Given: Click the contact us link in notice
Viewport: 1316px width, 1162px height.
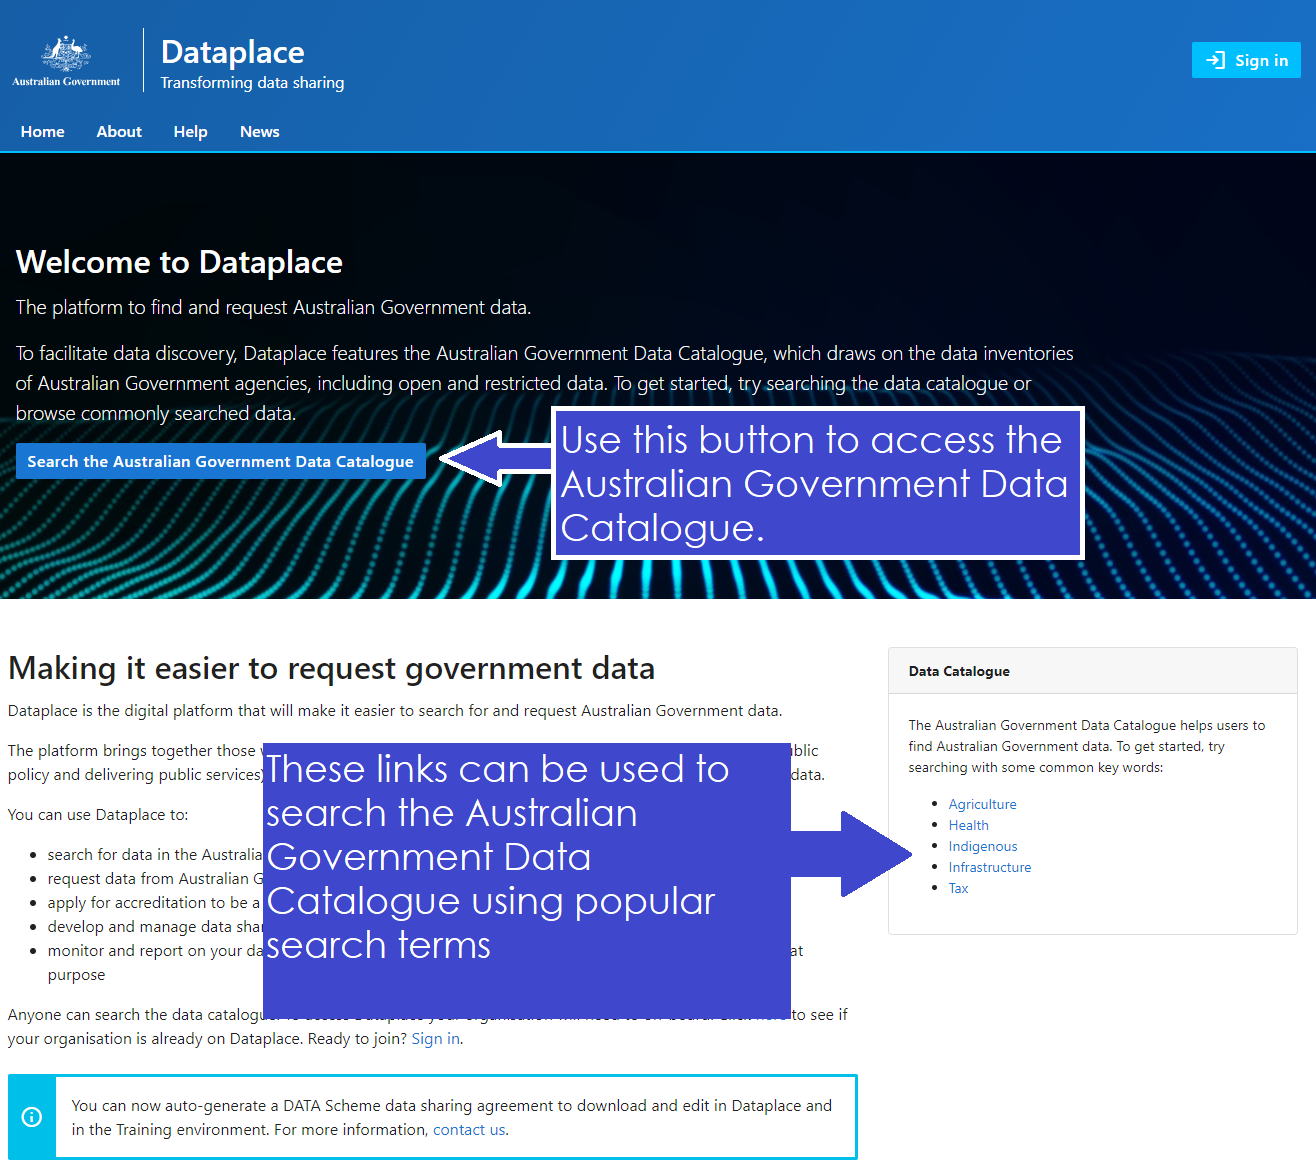Looking at the screenshot, I should point(469,1129).
